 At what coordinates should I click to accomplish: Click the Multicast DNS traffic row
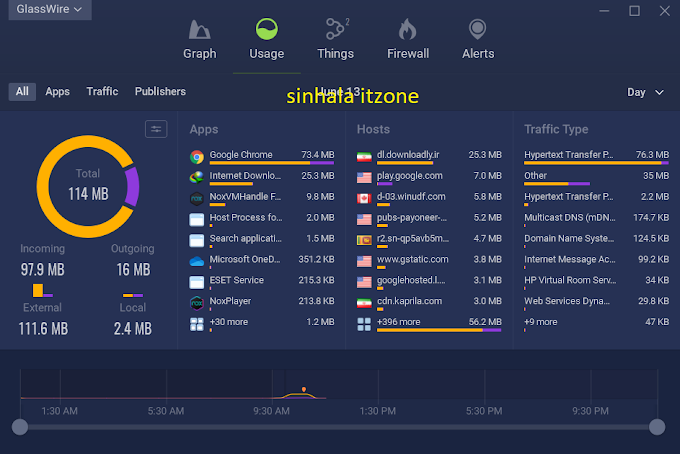pyautogui.click(x=596, y=219)
